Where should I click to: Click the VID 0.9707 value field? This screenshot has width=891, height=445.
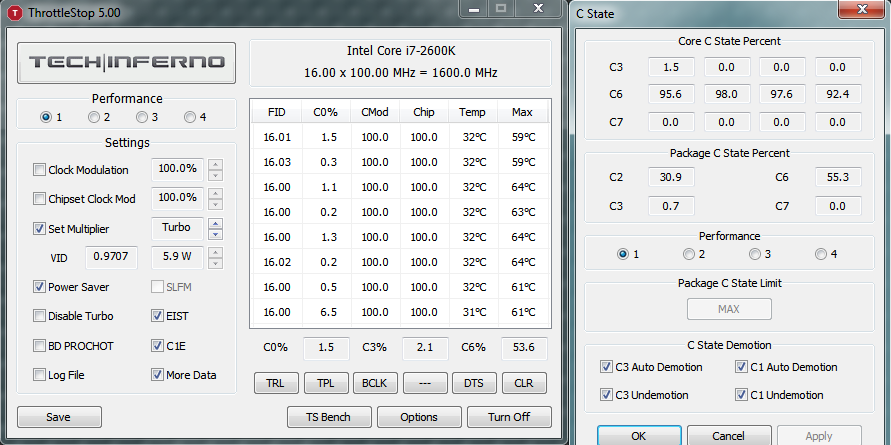(111, 257)
